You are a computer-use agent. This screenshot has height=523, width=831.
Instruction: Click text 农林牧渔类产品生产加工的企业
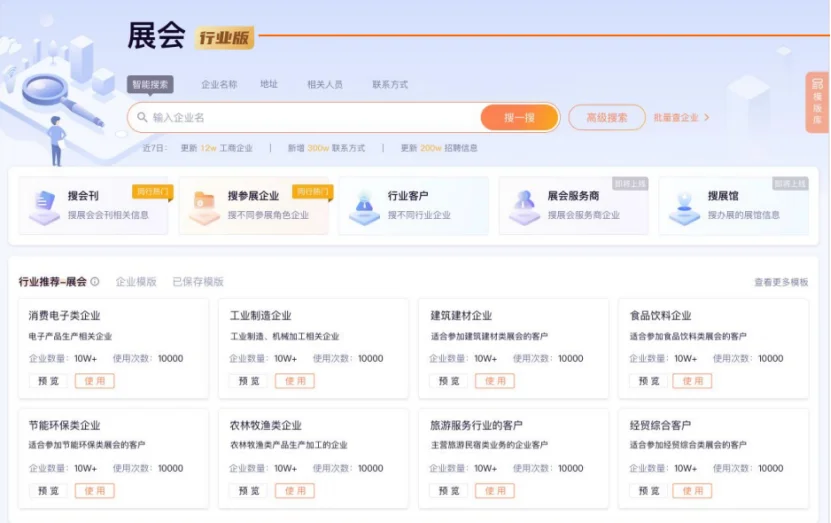pos(289,445)
